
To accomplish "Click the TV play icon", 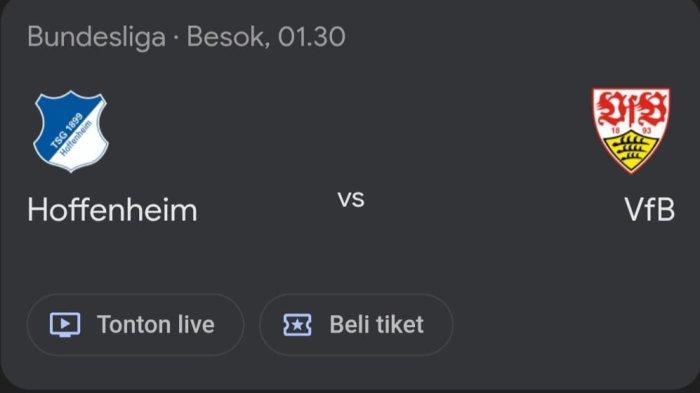I will click(65, 324).
